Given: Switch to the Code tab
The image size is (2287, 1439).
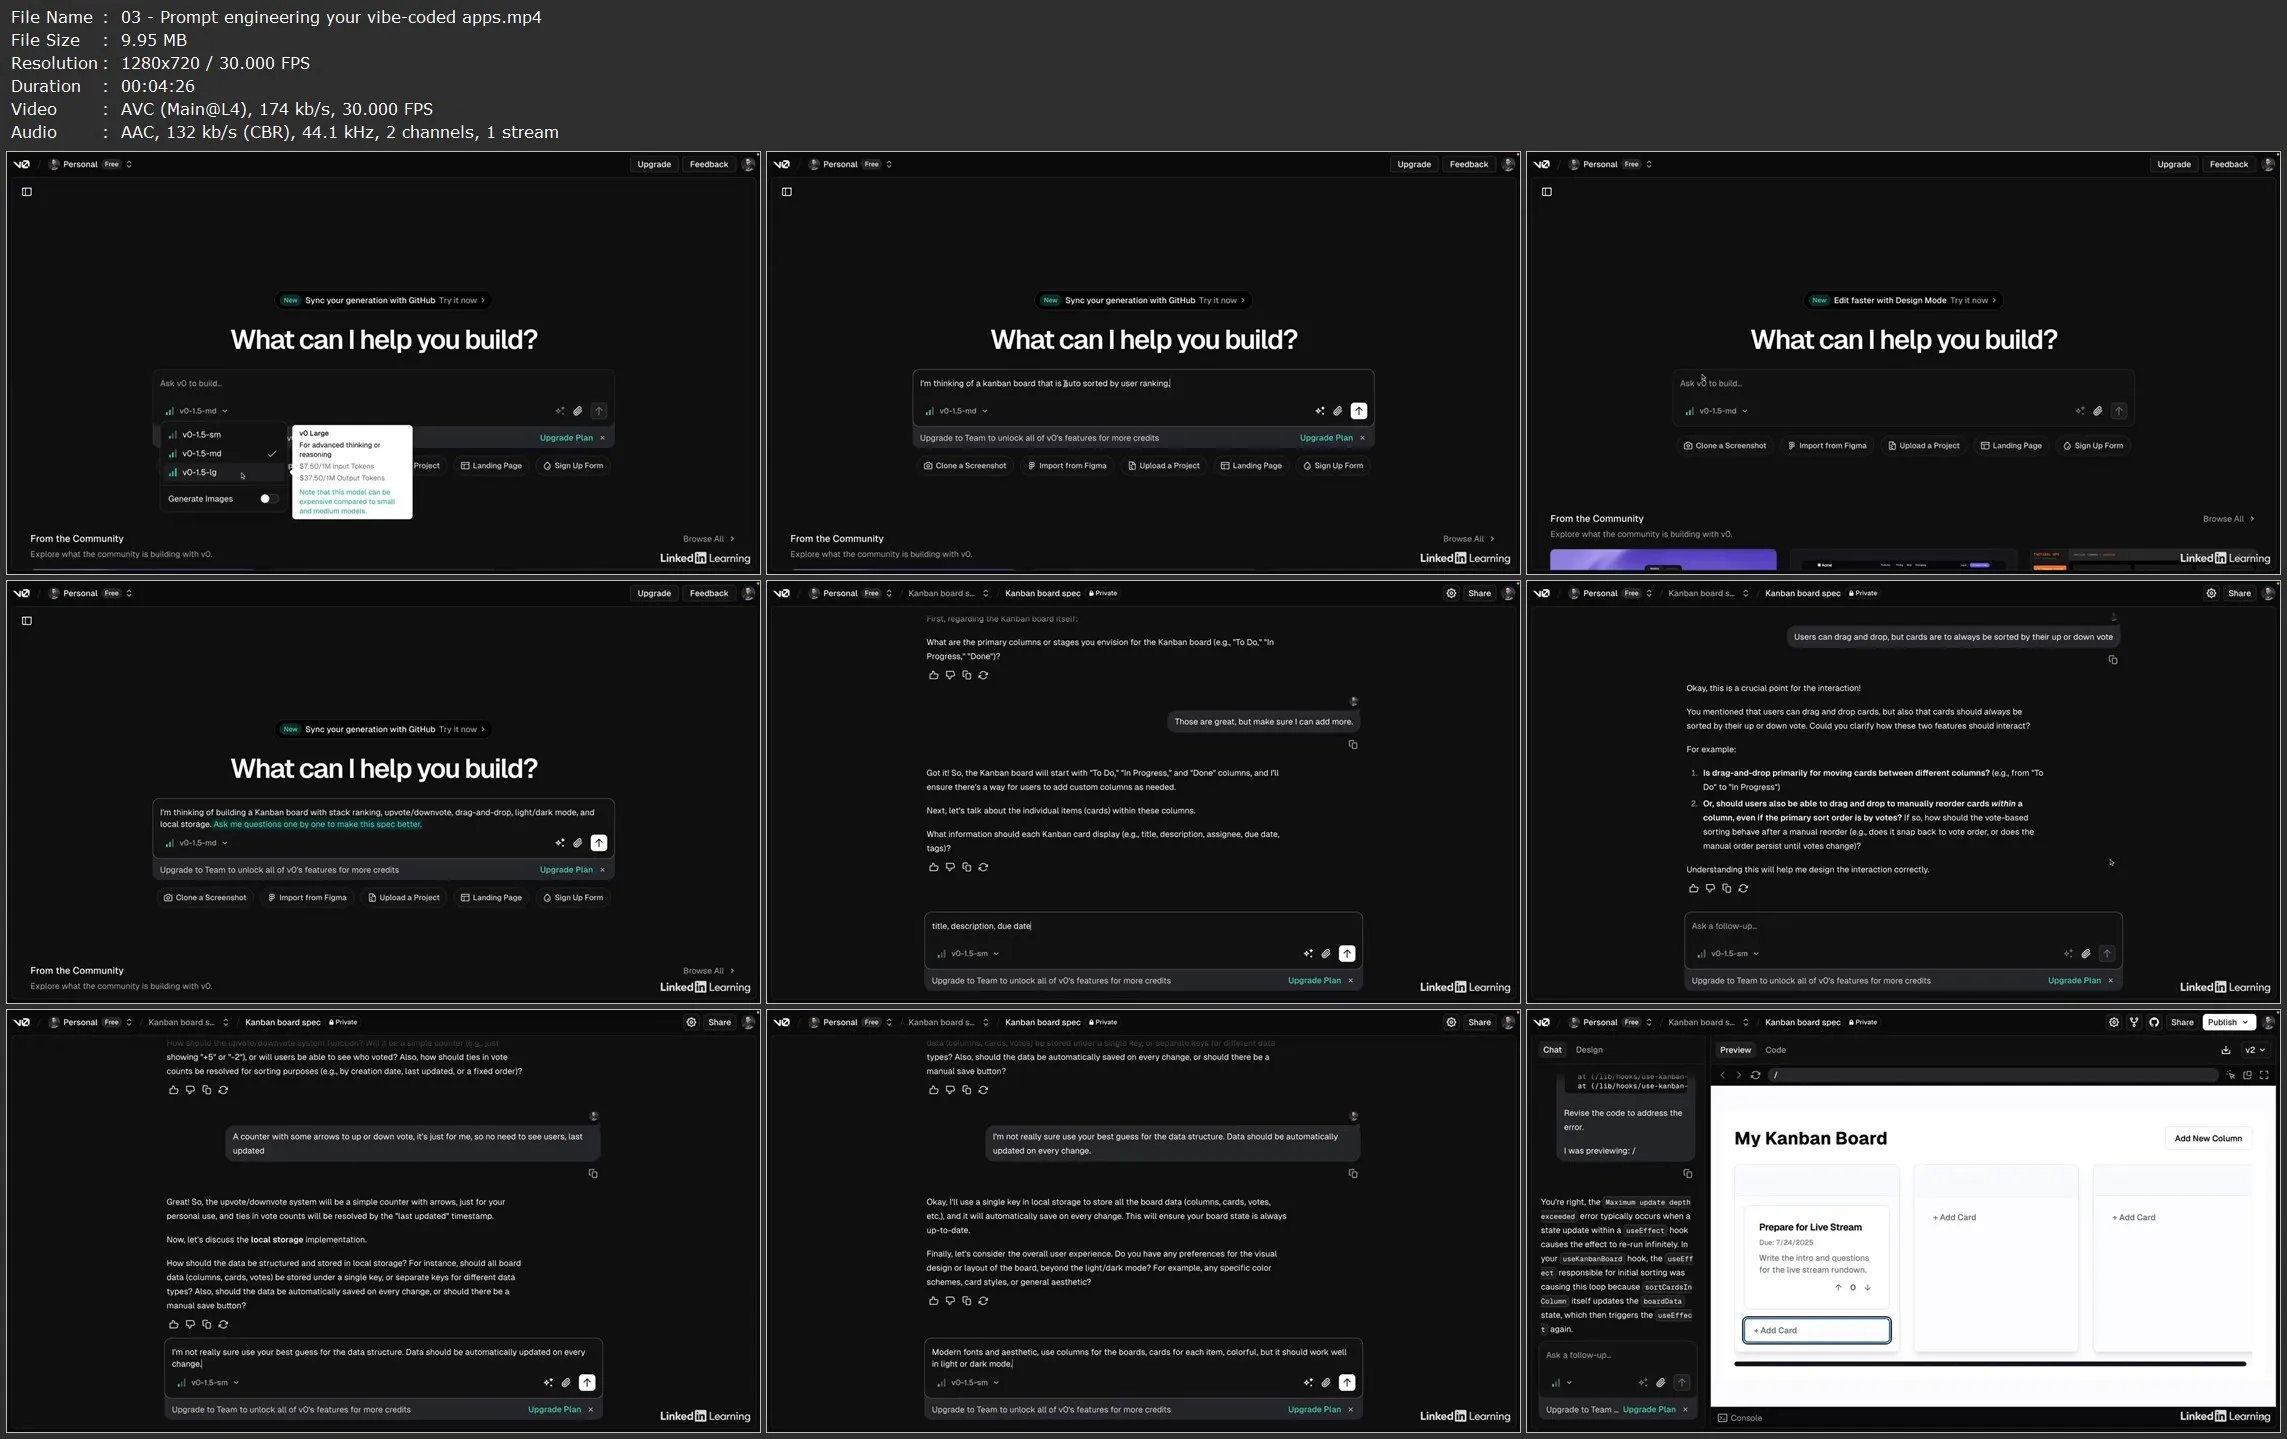Looking at the screenshot, I should point(1775,1050).
